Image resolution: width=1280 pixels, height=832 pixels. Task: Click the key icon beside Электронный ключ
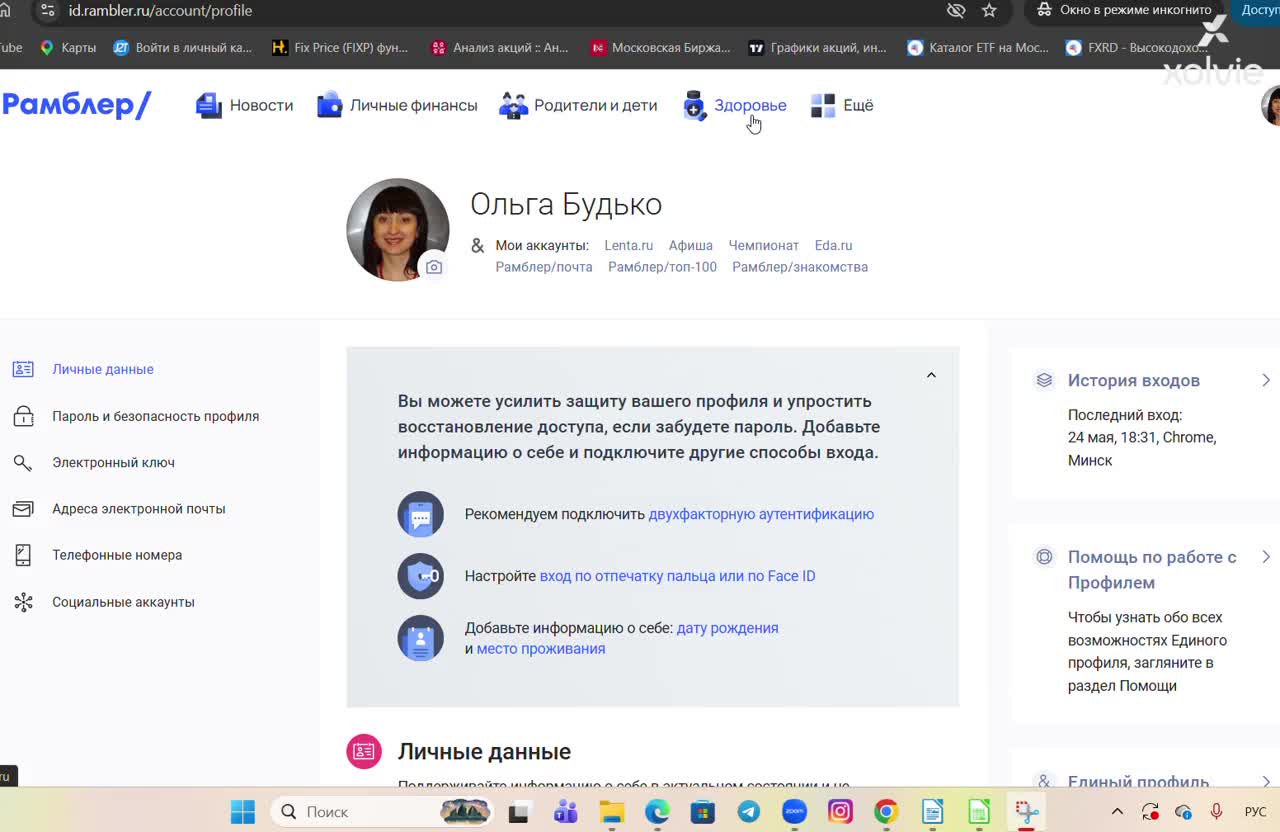(23, 462)
